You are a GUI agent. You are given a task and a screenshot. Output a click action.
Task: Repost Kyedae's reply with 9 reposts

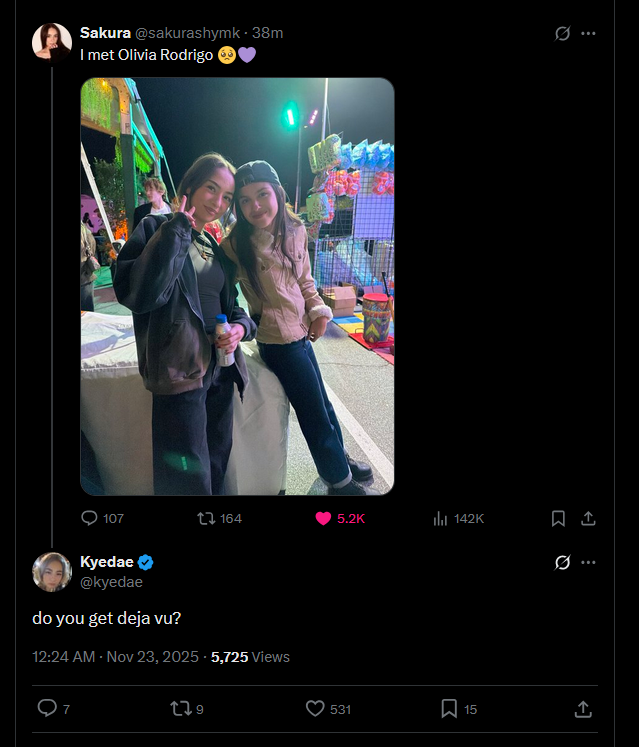pyautogui.click(x=181, y=708)
